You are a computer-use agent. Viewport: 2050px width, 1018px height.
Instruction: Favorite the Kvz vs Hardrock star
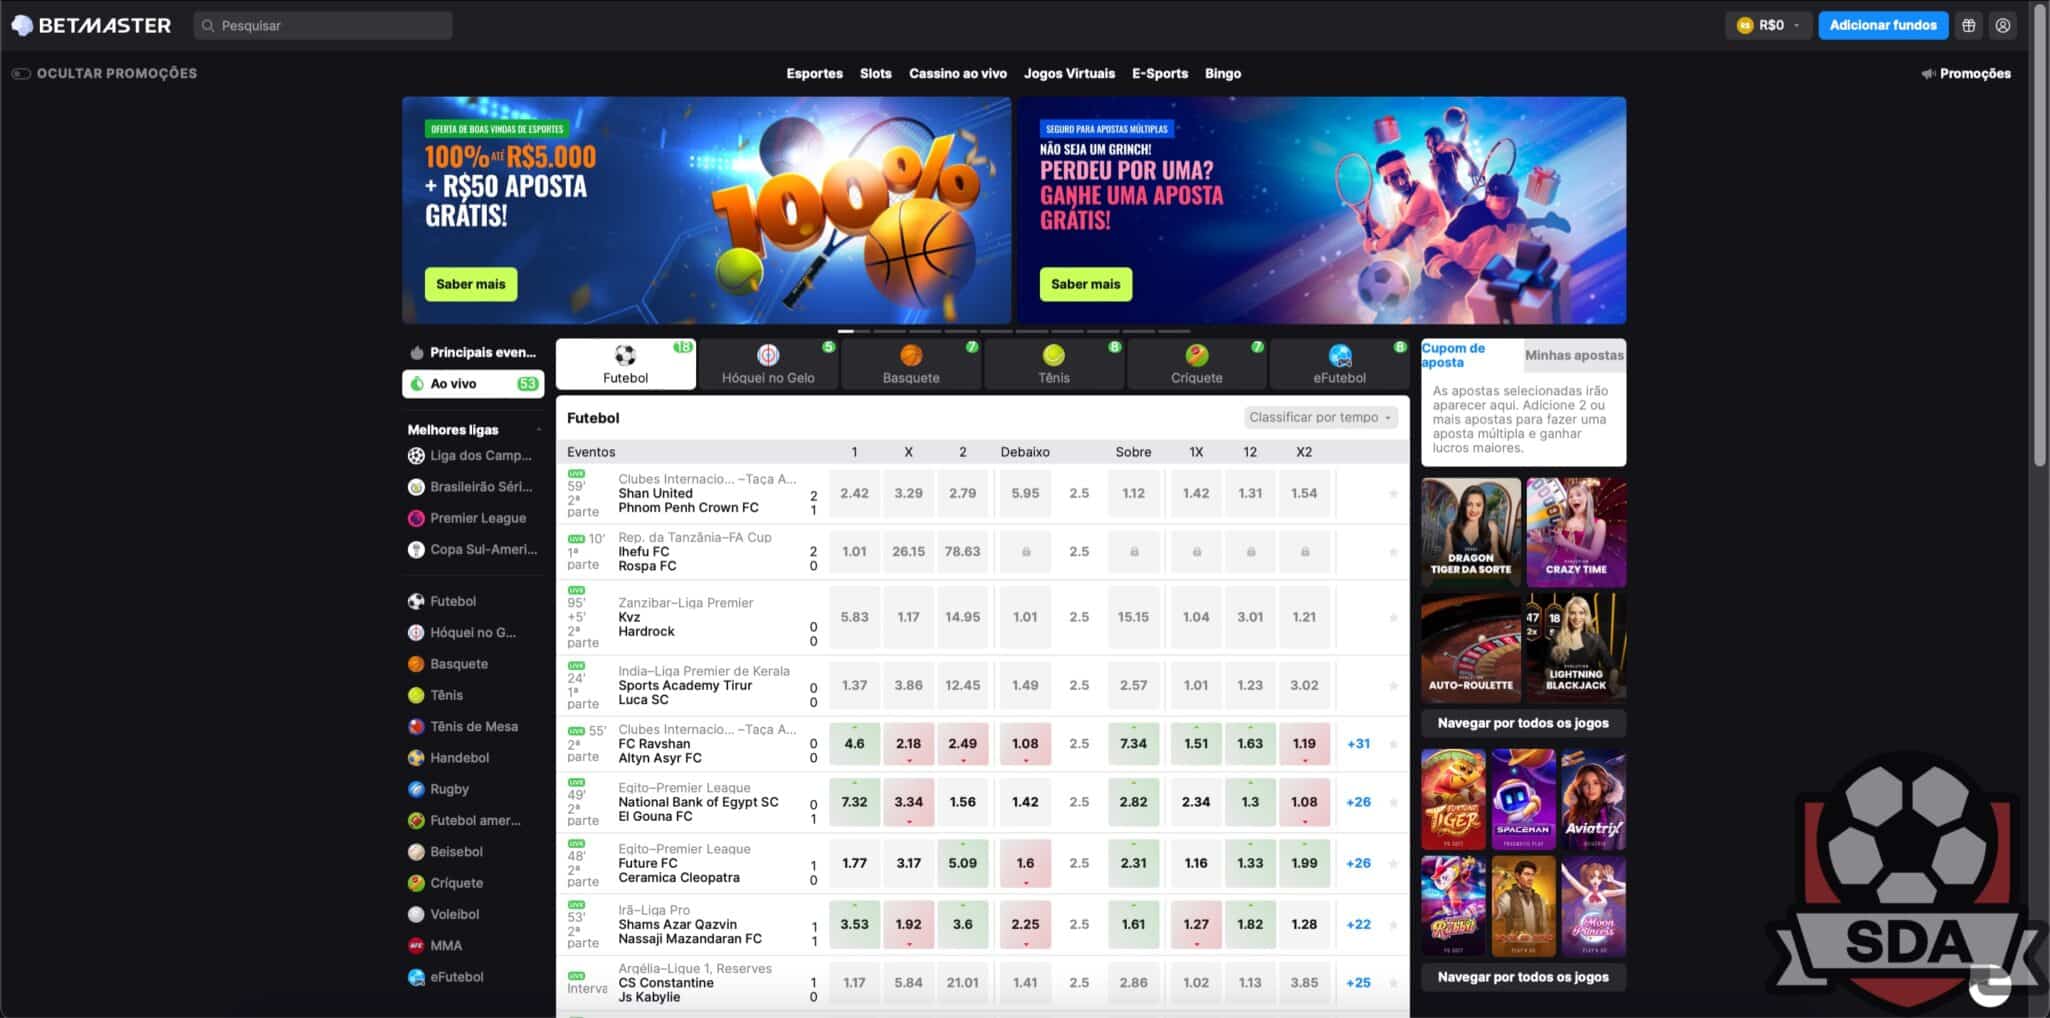[x=1393, y=617]
